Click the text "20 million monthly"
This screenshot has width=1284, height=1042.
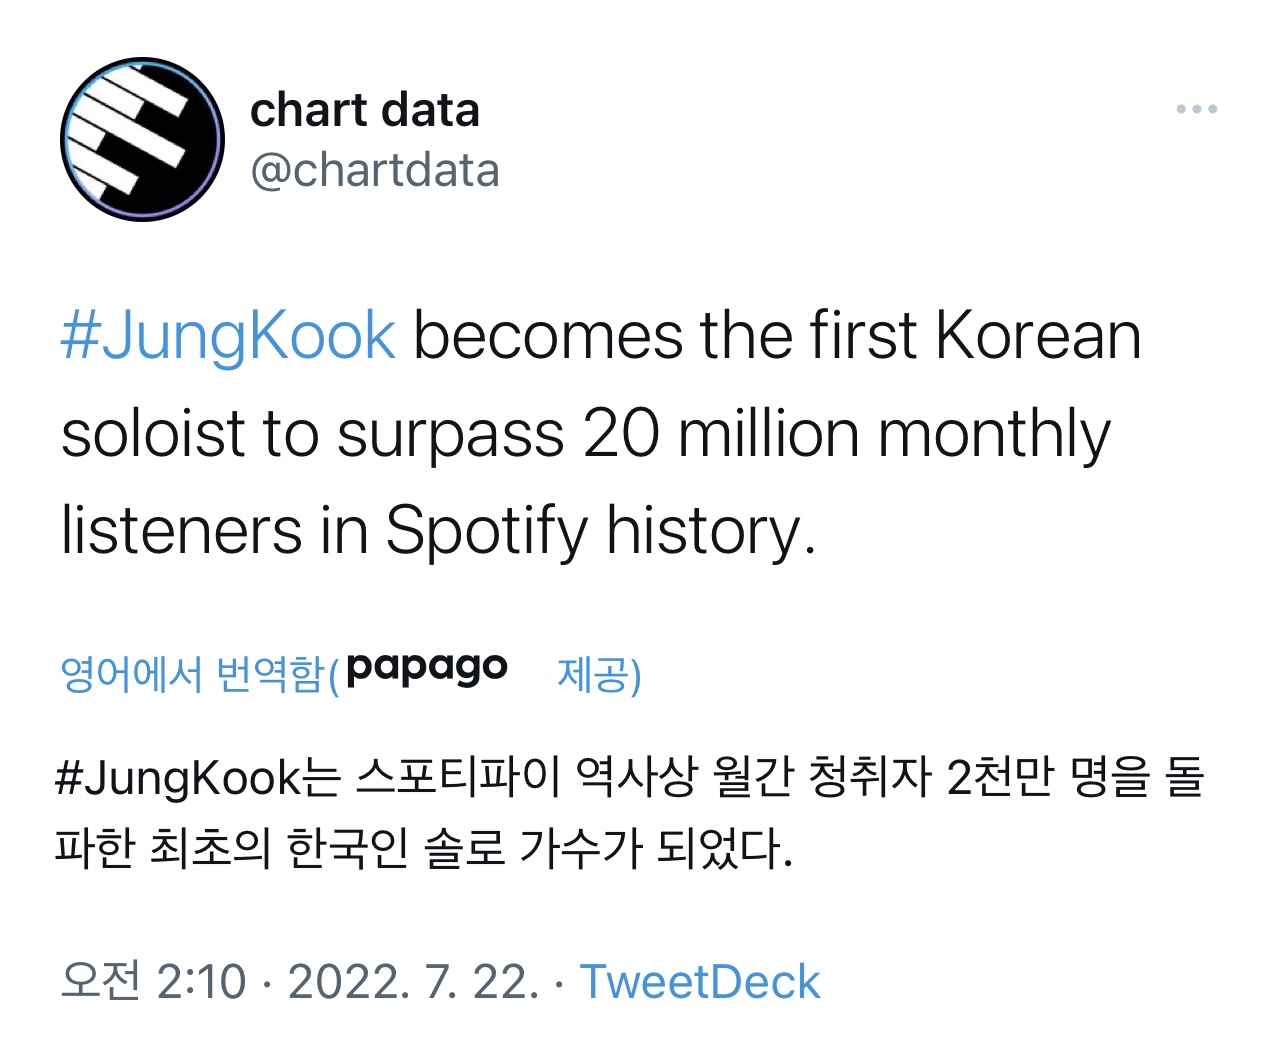click(846, 433)
